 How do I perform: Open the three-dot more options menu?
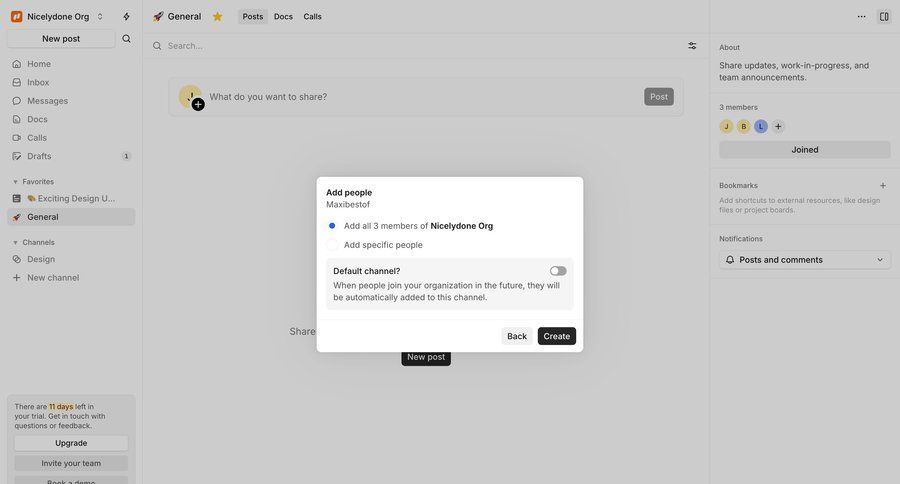tap(862, 16)
